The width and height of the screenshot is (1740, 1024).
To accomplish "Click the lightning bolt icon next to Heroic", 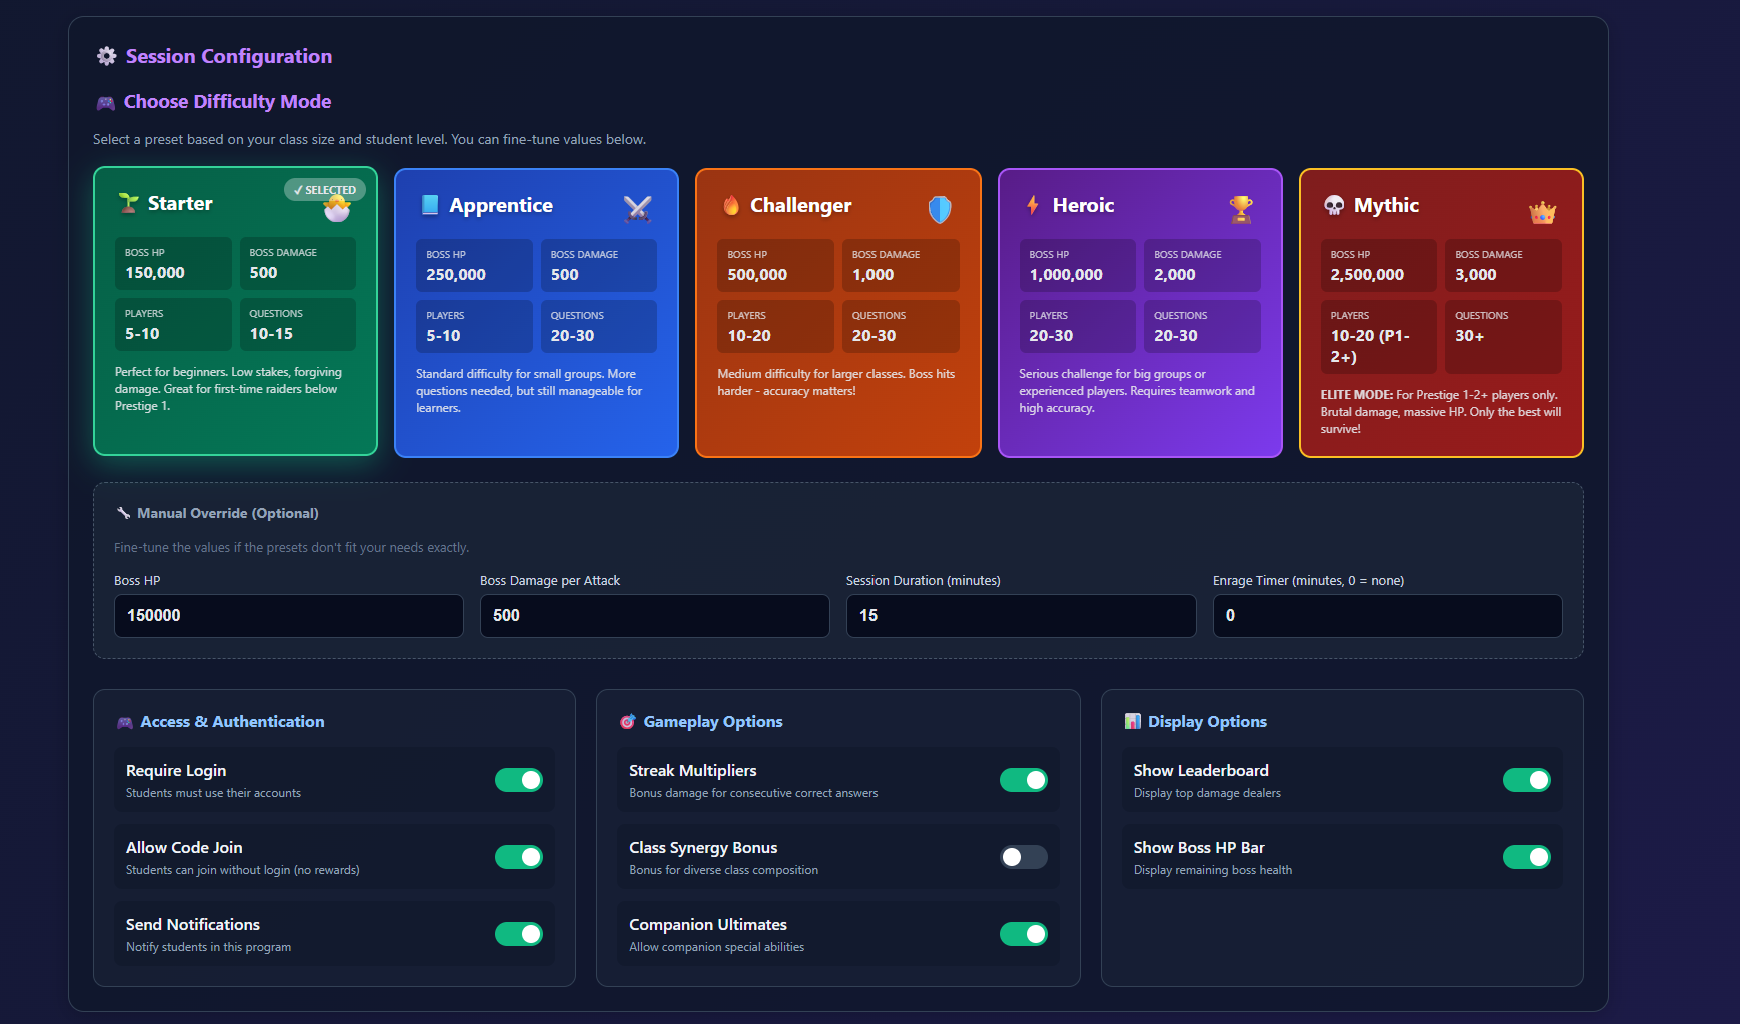I will [x=1033, y=206].
